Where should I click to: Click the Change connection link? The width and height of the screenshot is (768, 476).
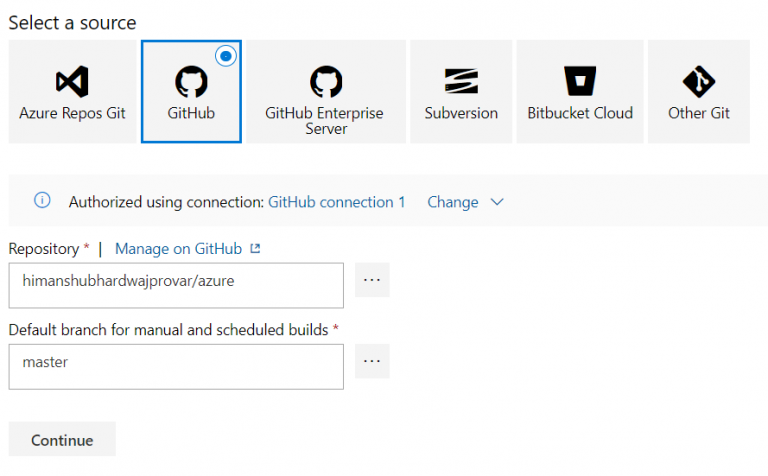(453, 202)
